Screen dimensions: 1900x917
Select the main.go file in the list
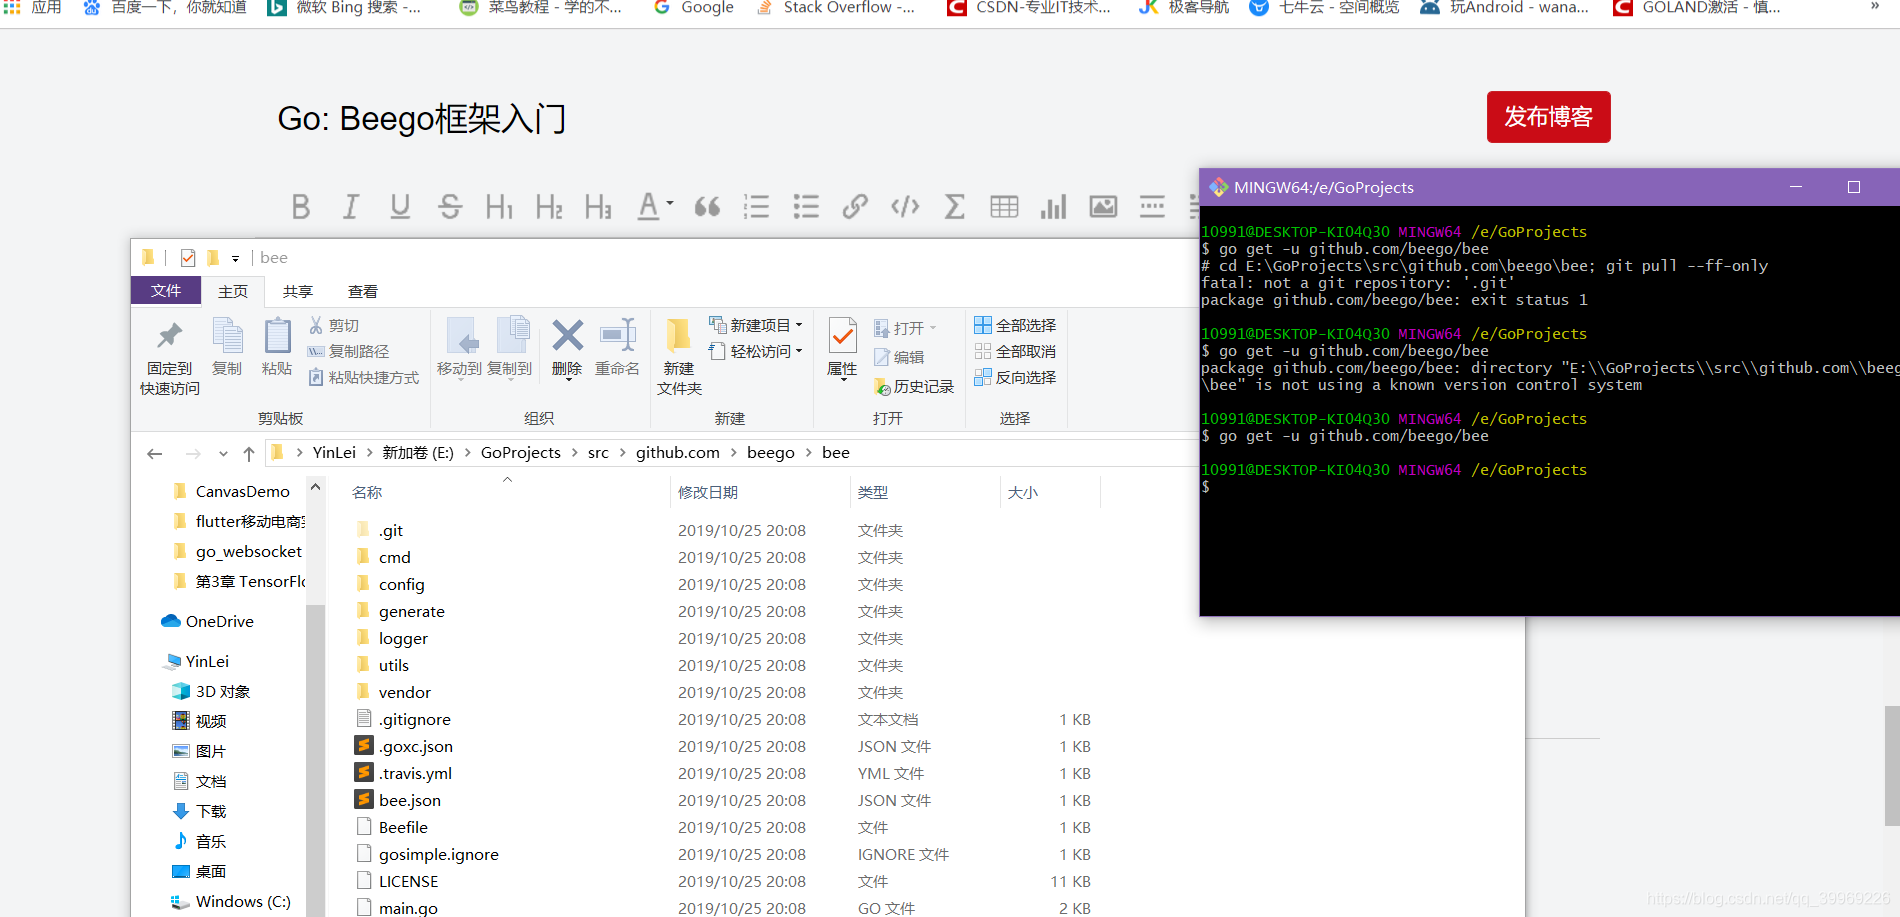pos(408,907)
